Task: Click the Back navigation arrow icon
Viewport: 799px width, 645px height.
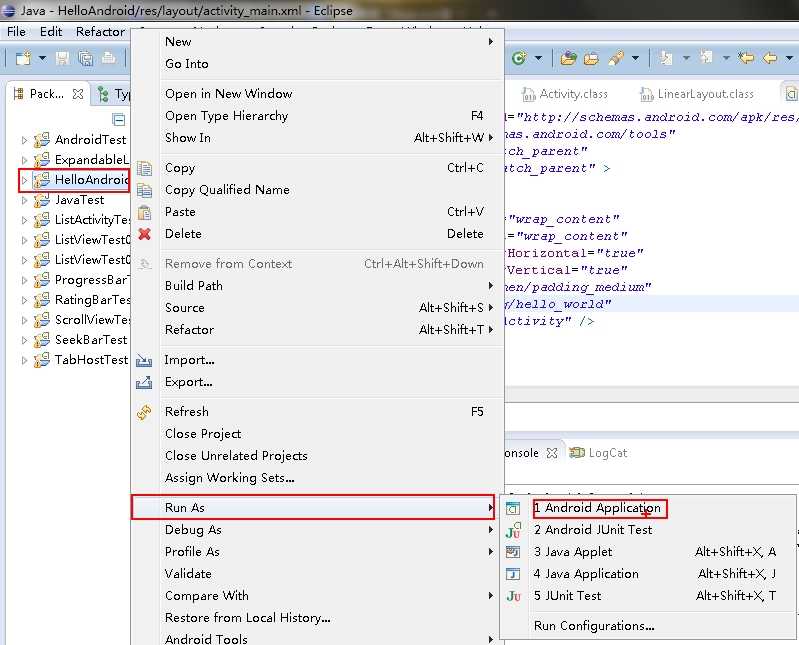Action: click(x=770, y=58)
